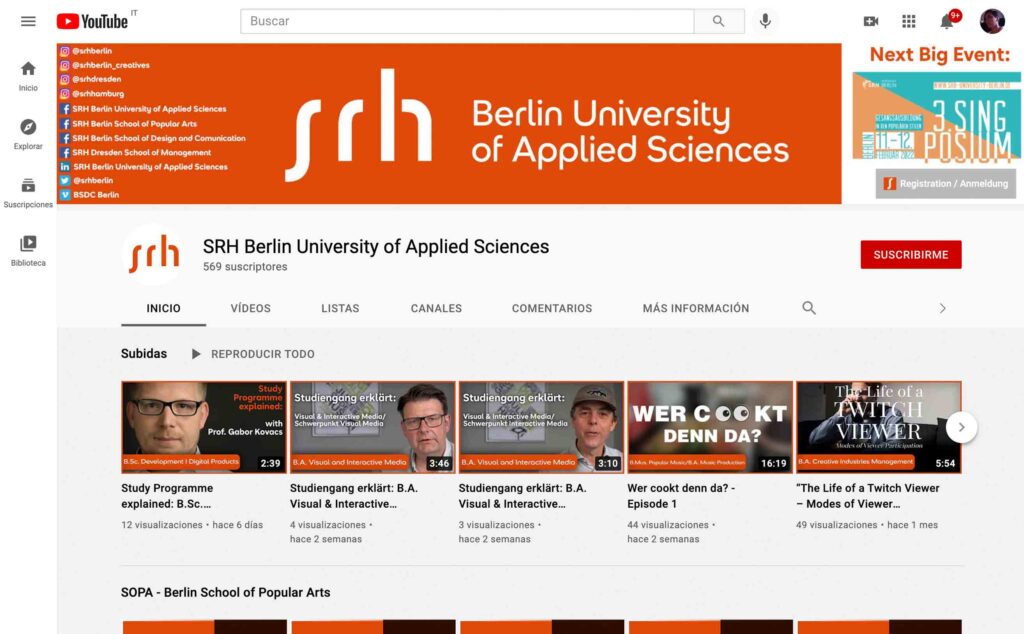Click the '4 visualizaciones' text
This screenshot has width=1024, height=634.
point(328,525)
